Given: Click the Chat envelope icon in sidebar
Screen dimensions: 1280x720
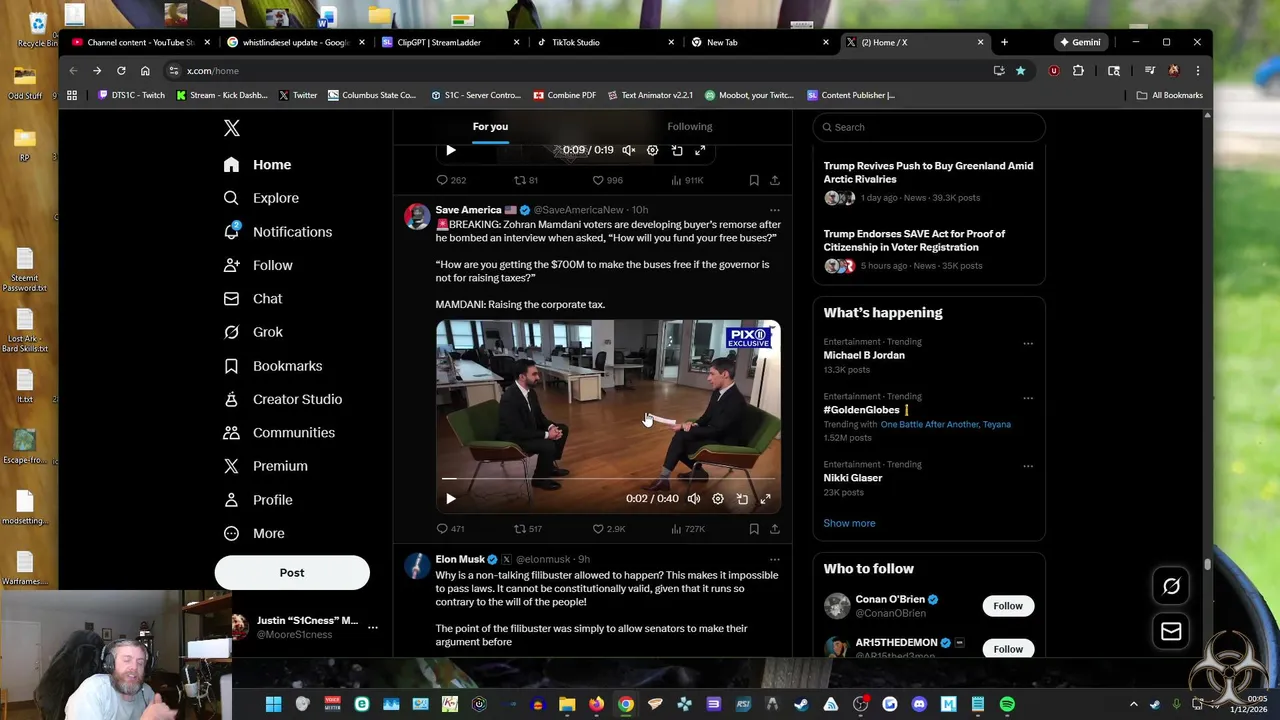Looking at the screenshot, I should pyautogui.click(x=232, y=299).
